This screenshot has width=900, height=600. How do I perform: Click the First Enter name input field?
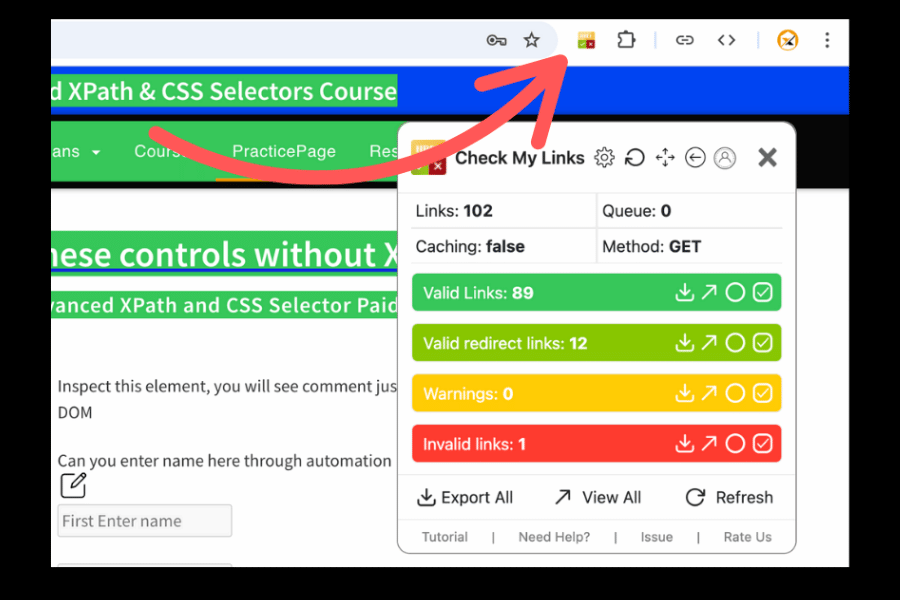pyautogui.click(x=145, y=521)
